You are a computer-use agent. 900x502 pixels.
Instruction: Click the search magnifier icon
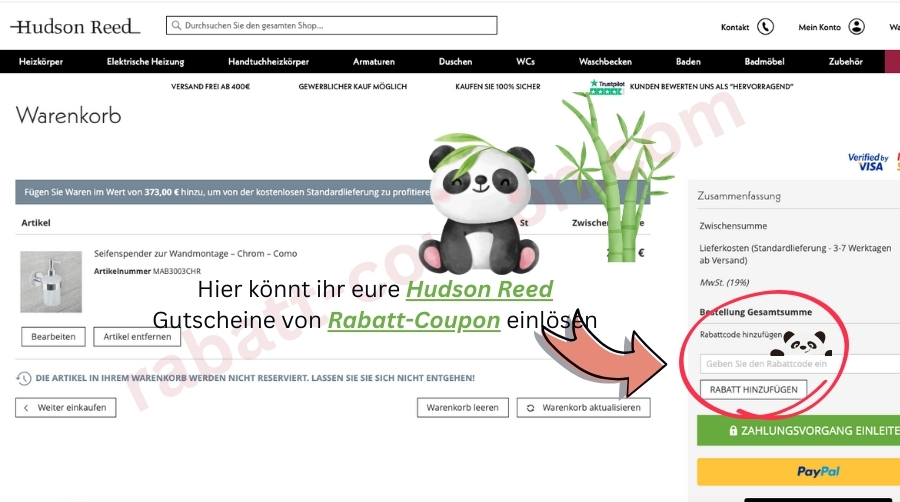[x=176, y=26]
